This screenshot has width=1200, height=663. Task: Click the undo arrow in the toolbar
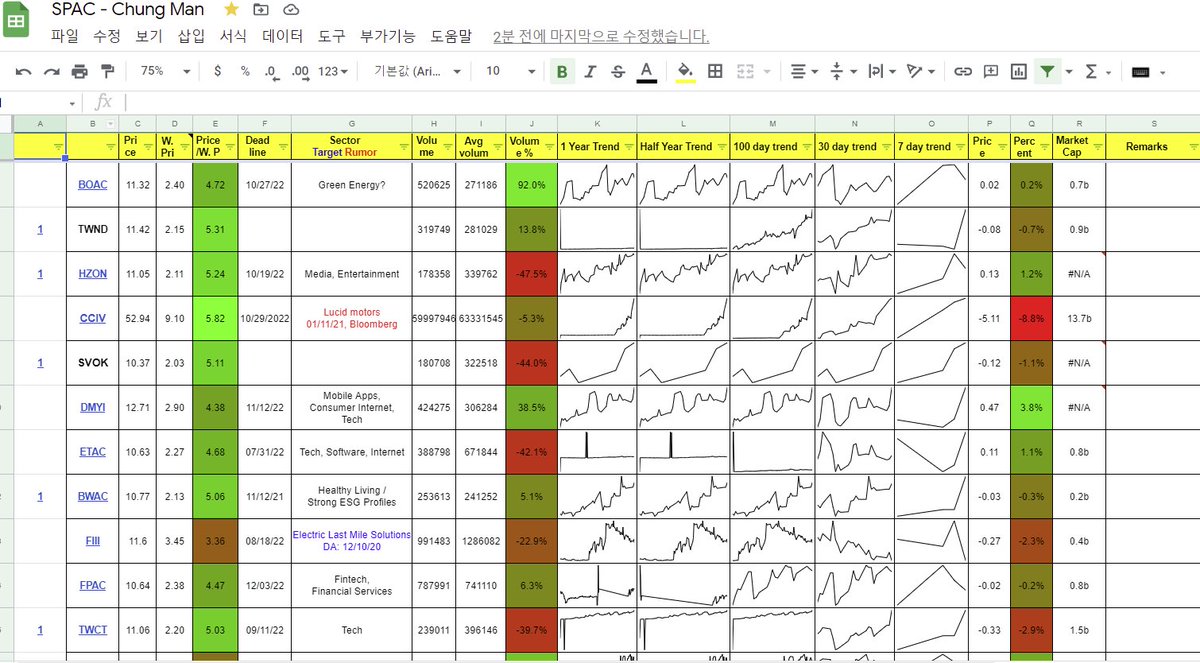pos(24,72)
